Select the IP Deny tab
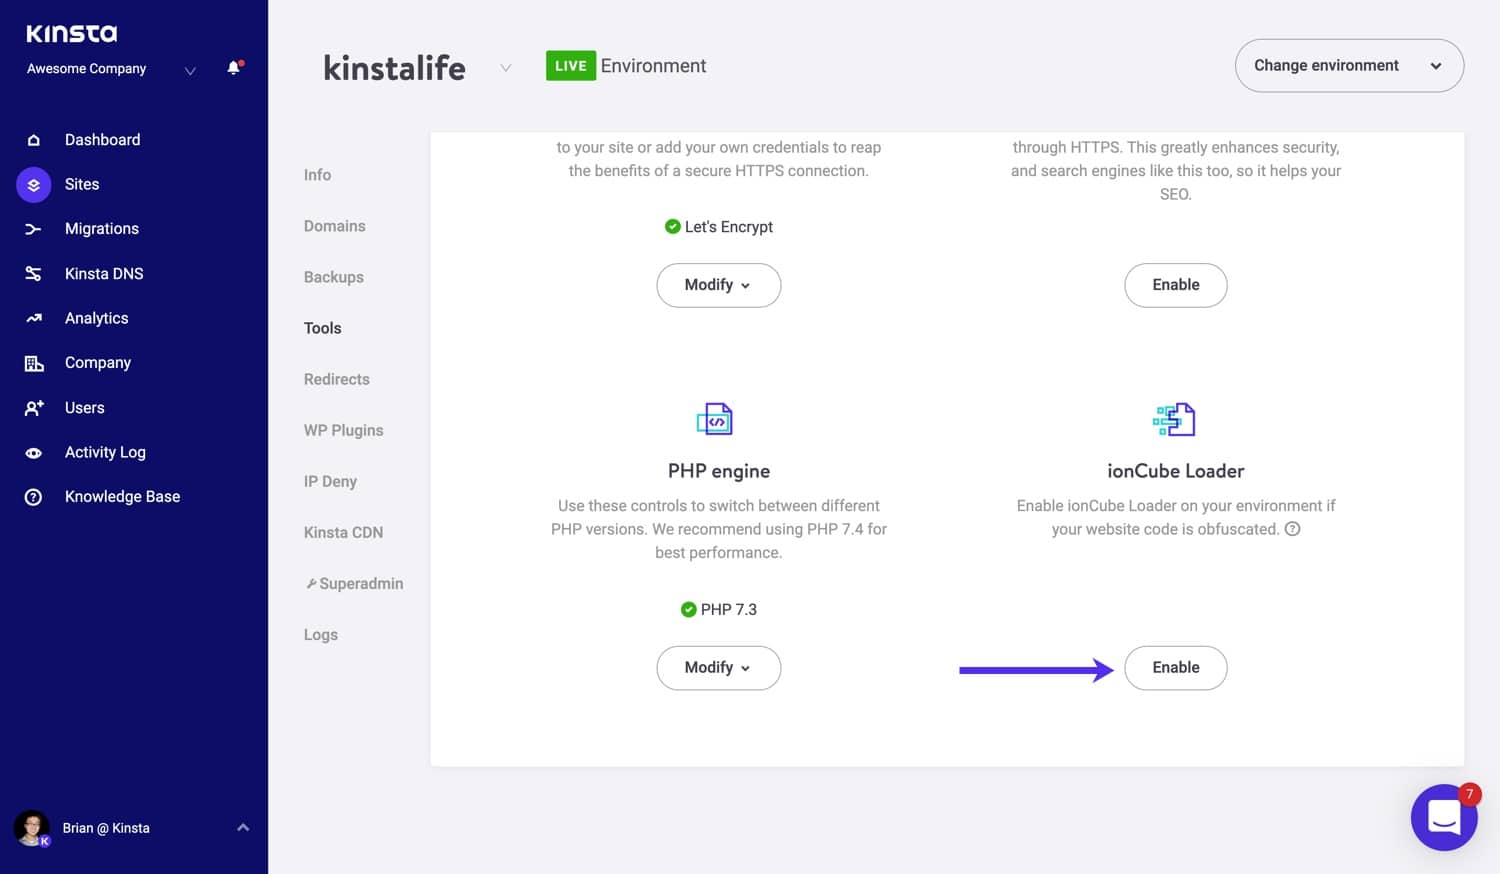Viewport: 1500px width, 874px height. 330,481
